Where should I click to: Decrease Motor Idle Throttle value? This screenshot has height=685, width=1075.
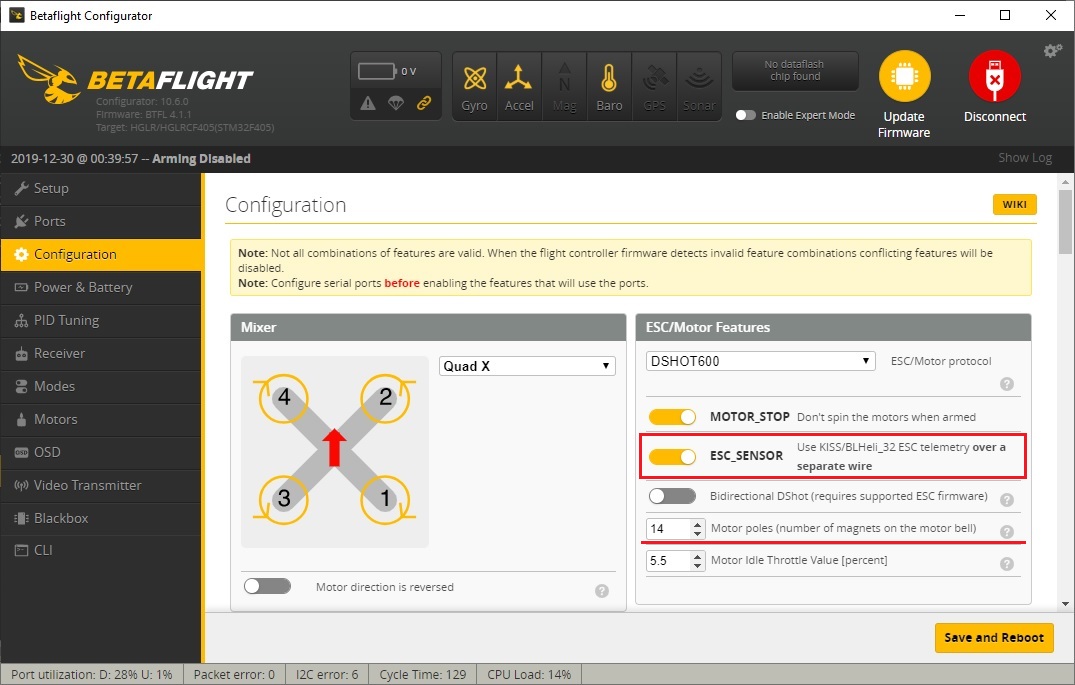coord(698,566)
